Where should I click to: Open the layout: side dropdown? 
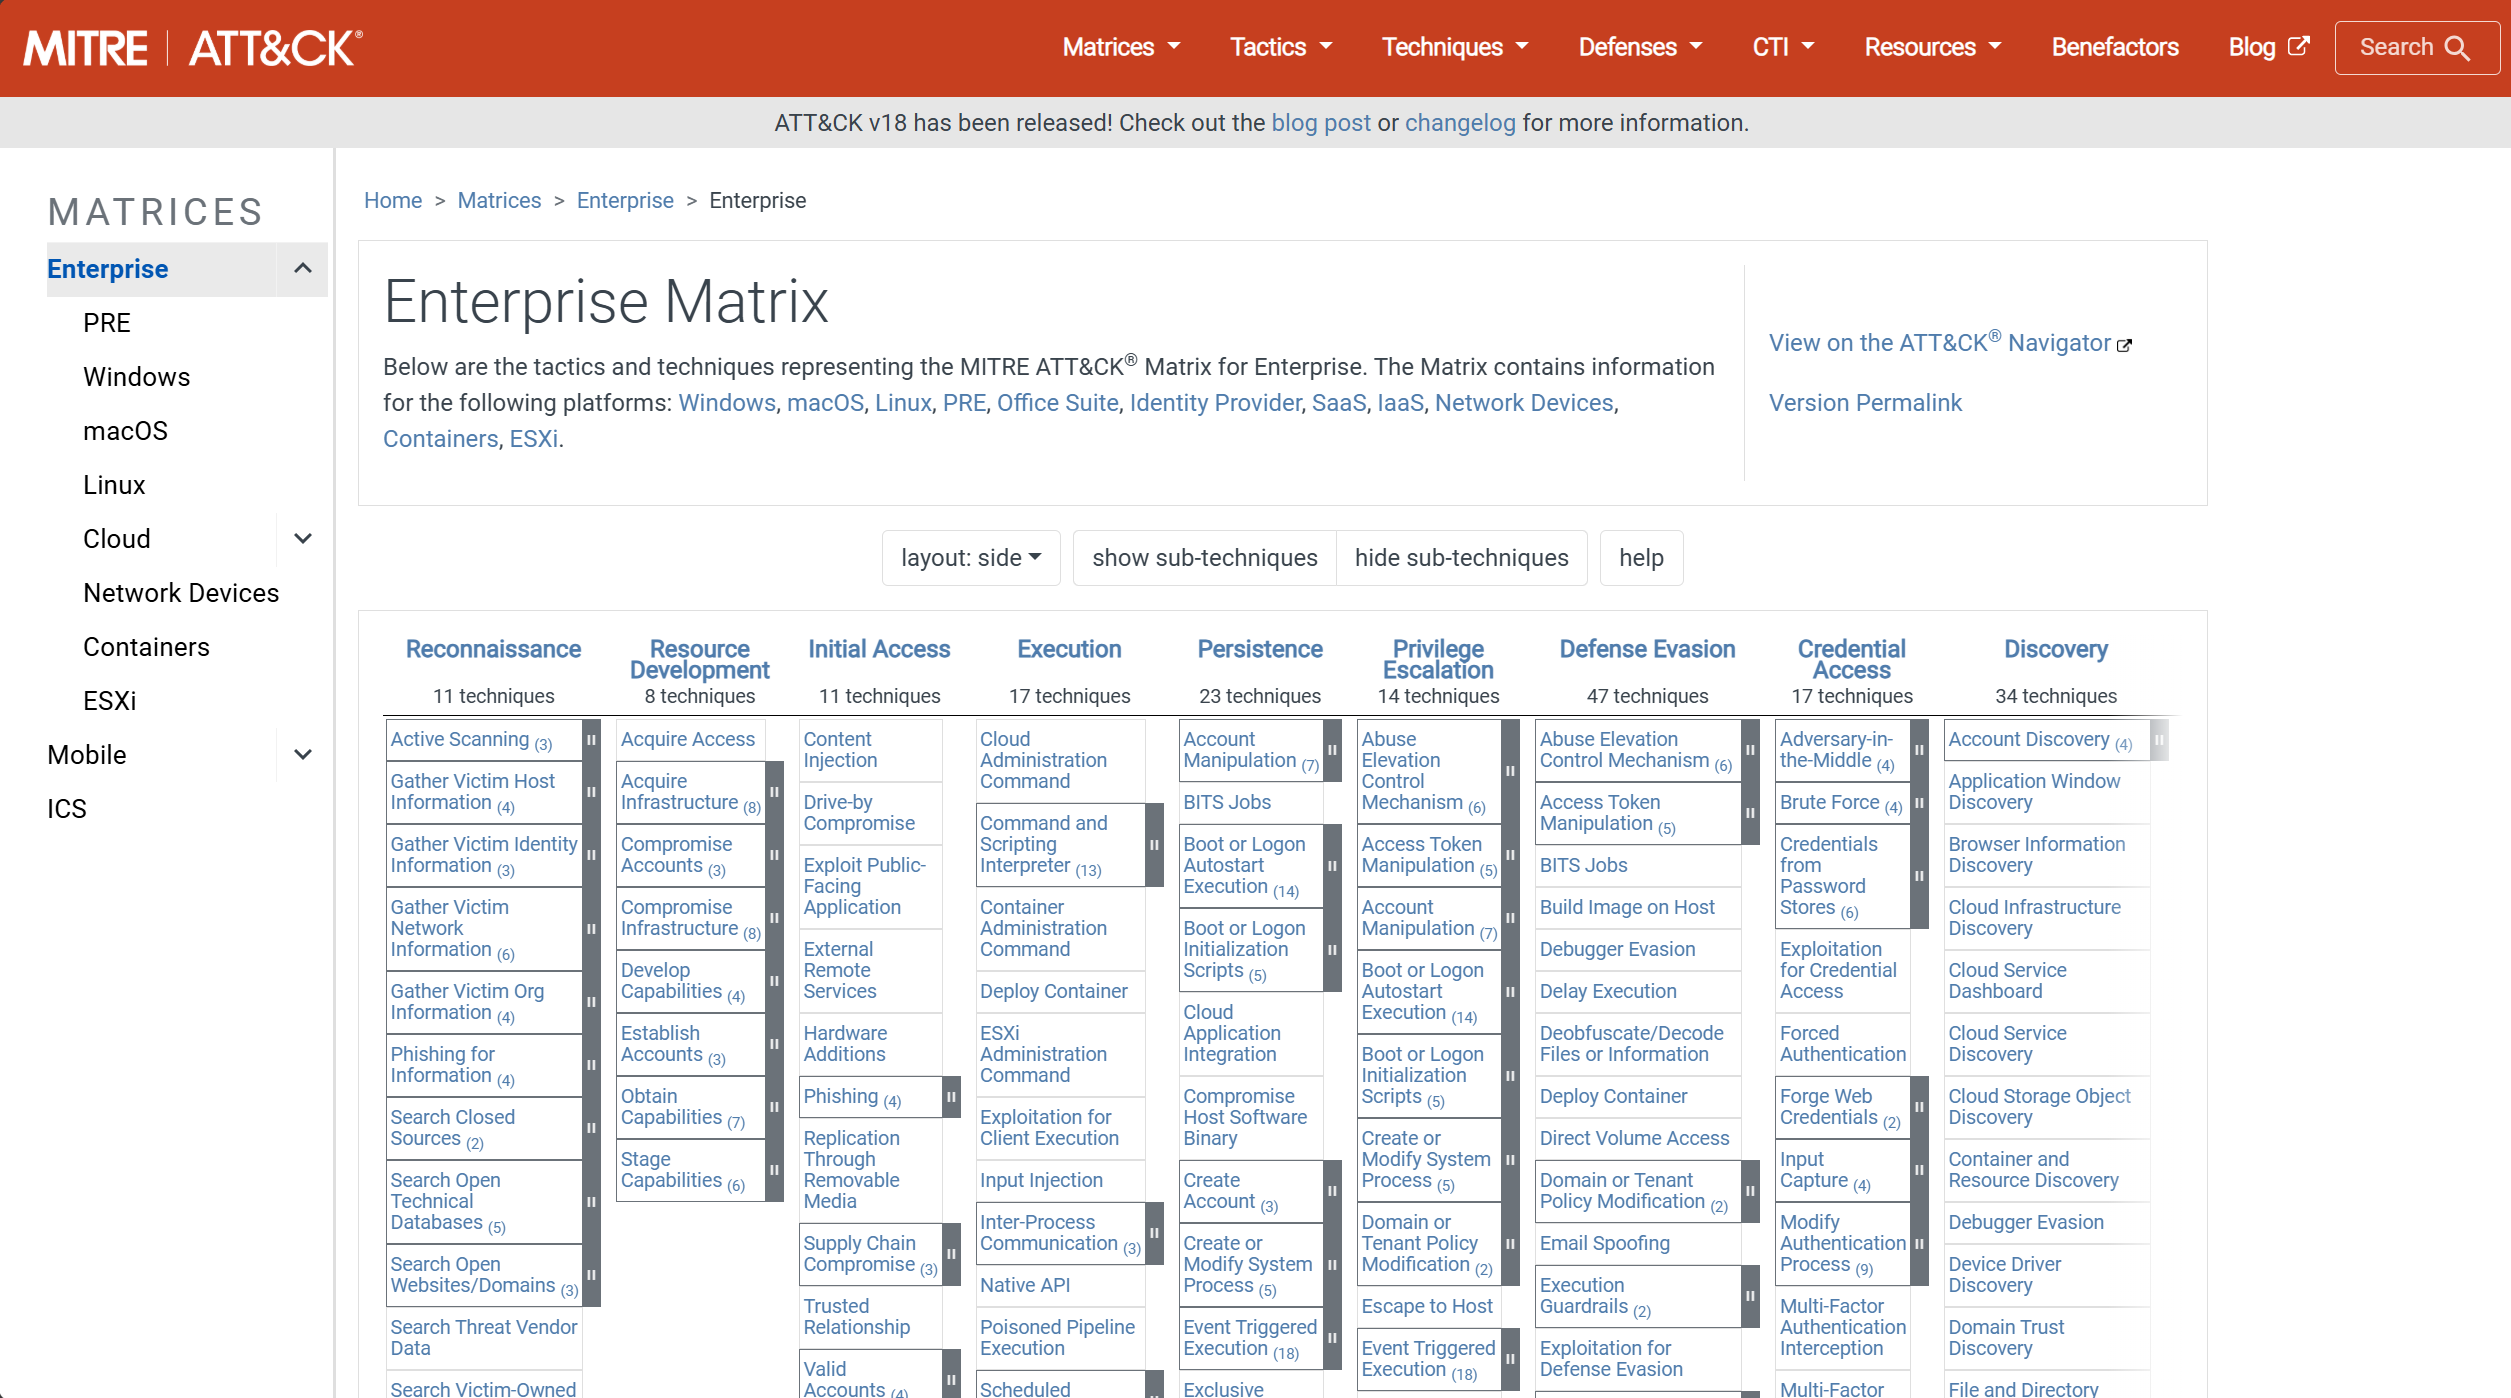[969, 557]
